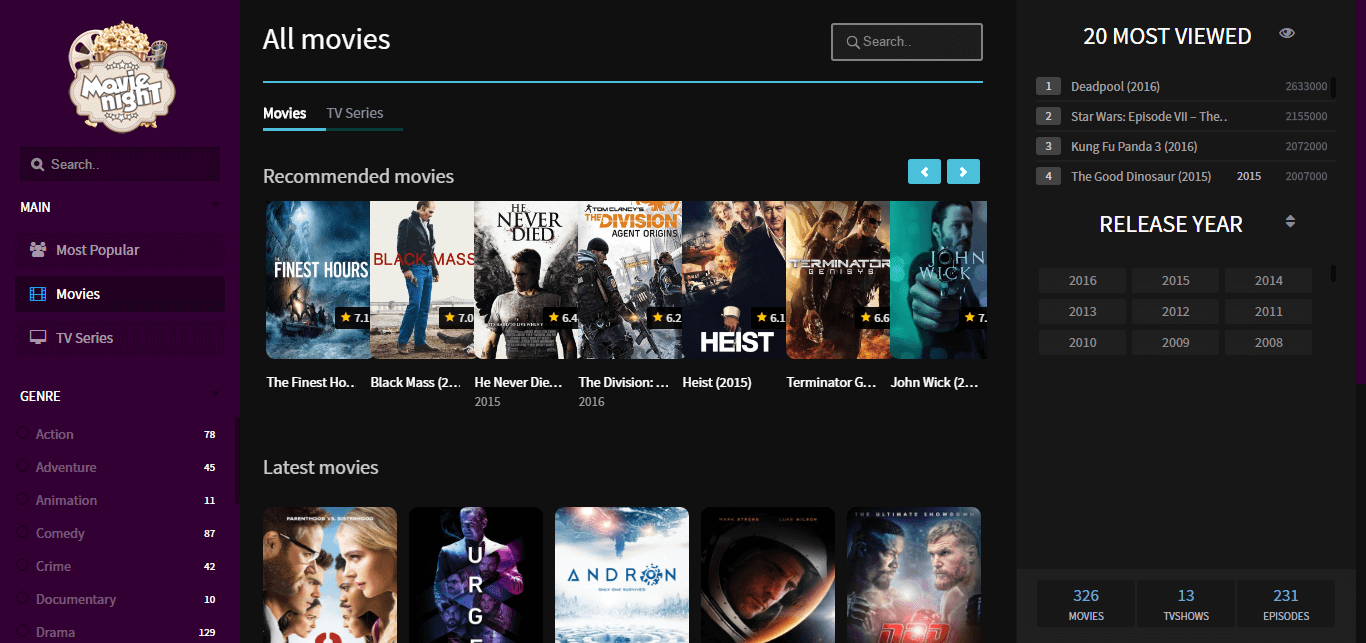
Task: Filter by release year 2011
Action: point(1268,312)
